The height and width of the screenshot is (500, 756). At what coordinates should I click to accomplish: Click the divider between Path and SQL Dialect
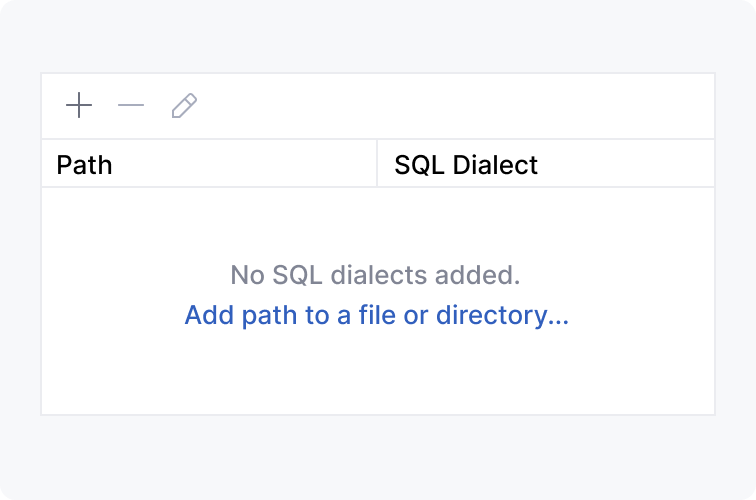point(377,164)
